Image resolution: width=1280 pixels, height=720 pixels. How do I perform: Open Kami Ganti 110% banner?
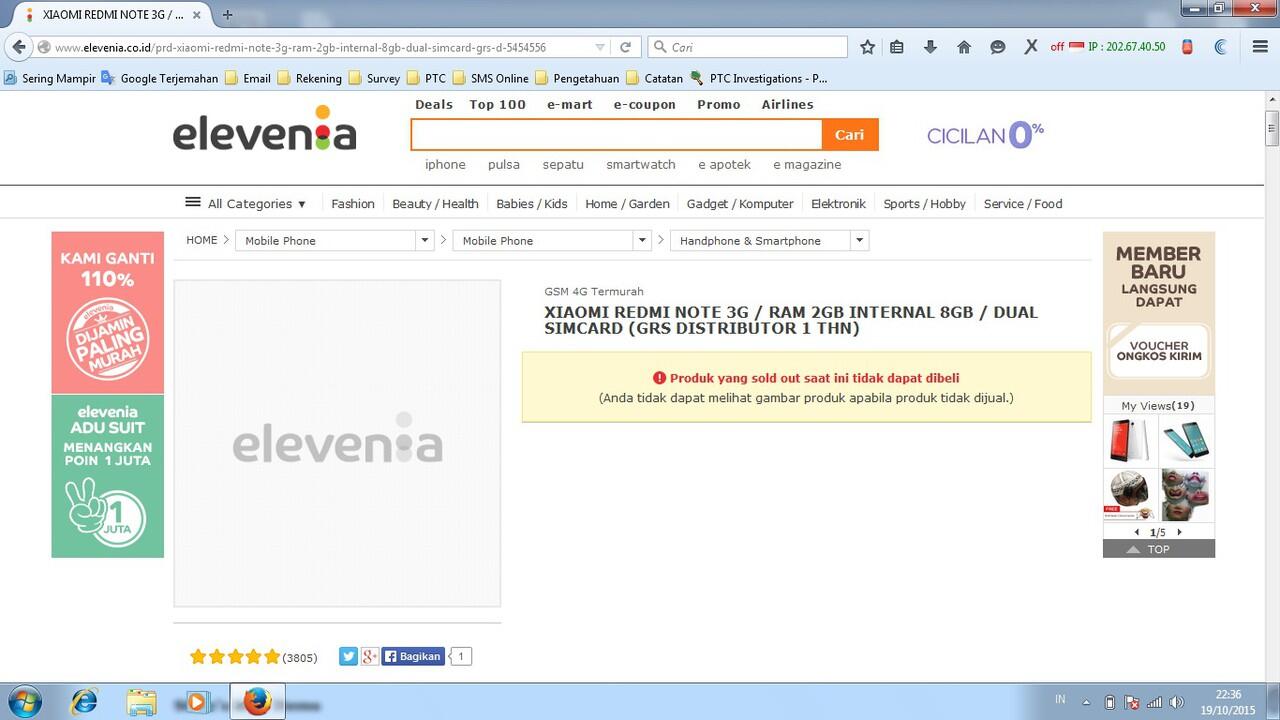[108, 313]
